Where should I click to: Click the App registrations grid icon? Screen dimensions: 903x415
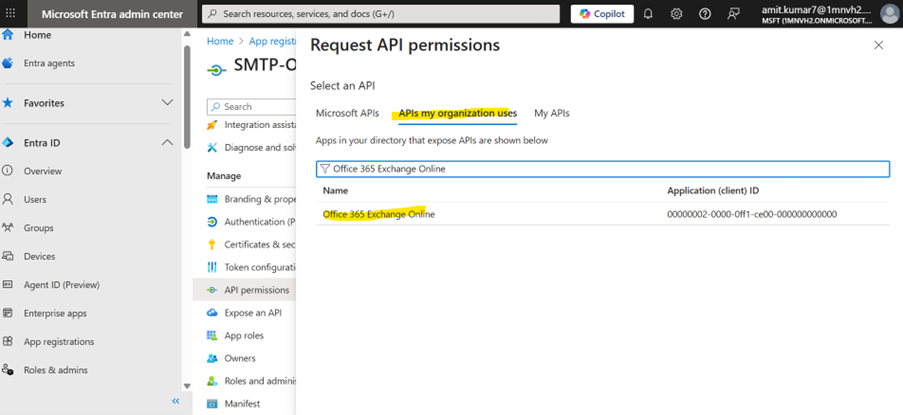pos(7,341)
